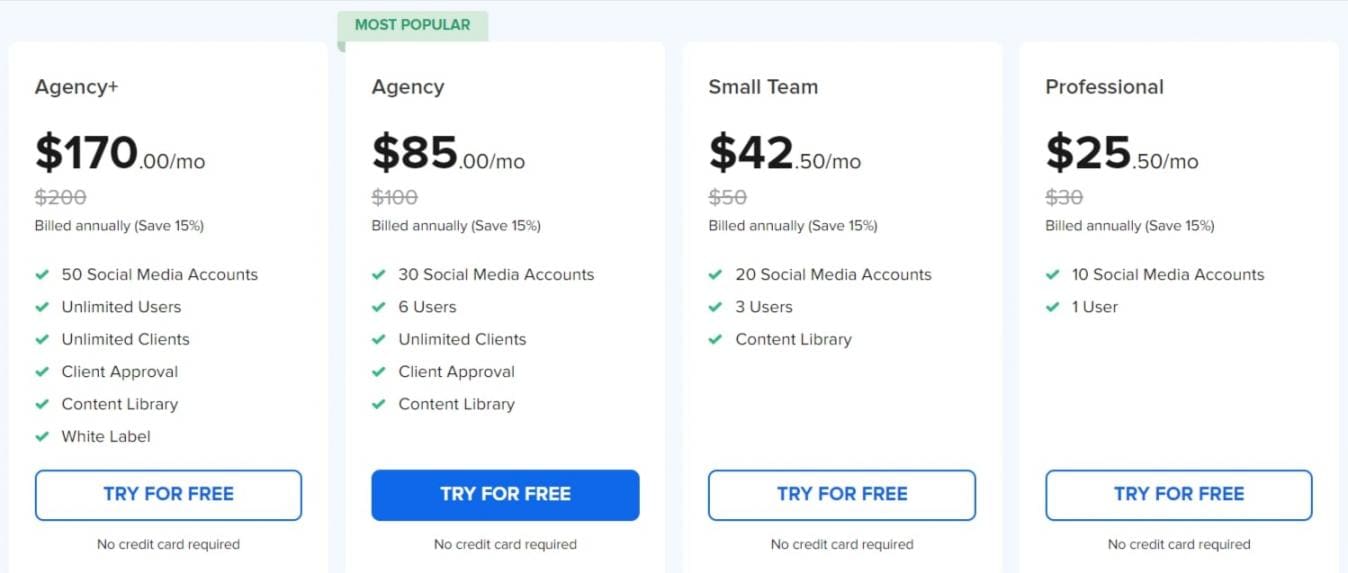Image resolution: width=1348 pixels, height=573 pixels.
Task: Click checkmark next to 3 Users
Action: click(715, 307)
